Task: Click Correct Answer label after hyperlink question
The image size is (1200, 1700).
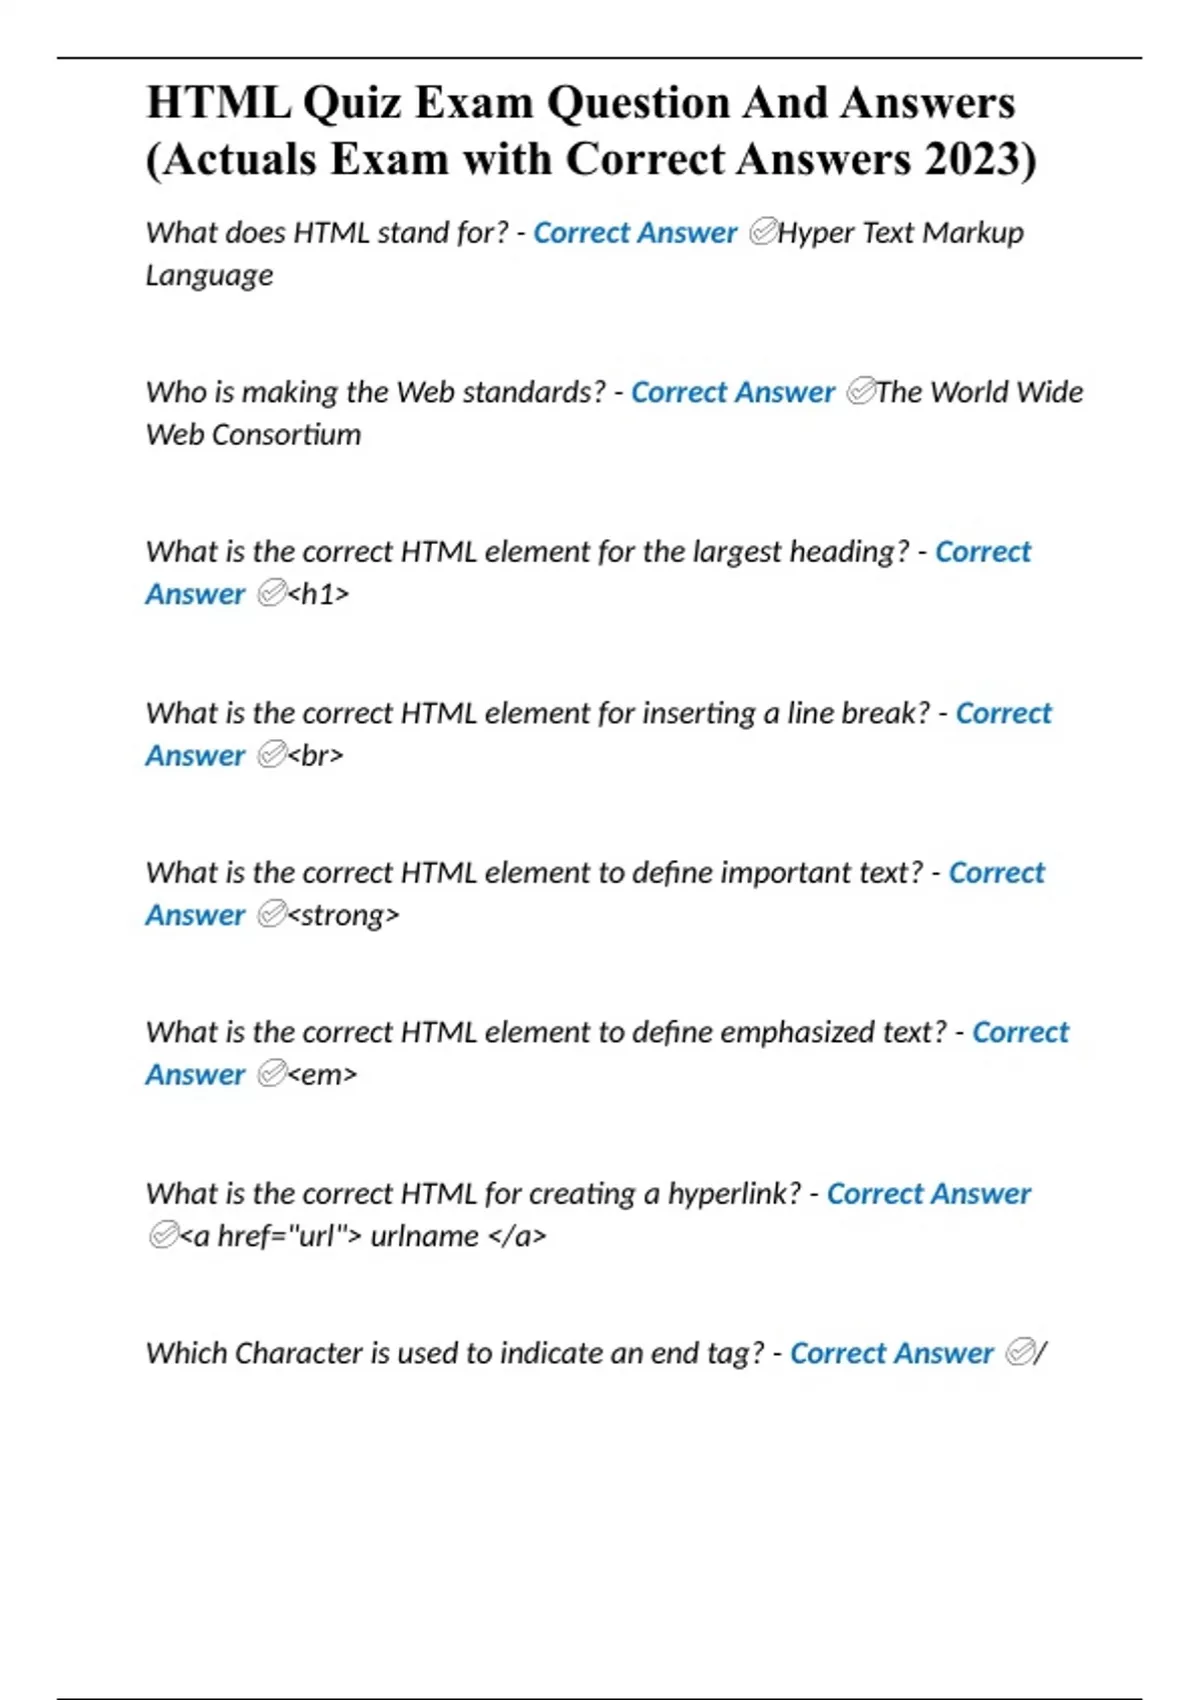Action: click(x=928, y=1194)
